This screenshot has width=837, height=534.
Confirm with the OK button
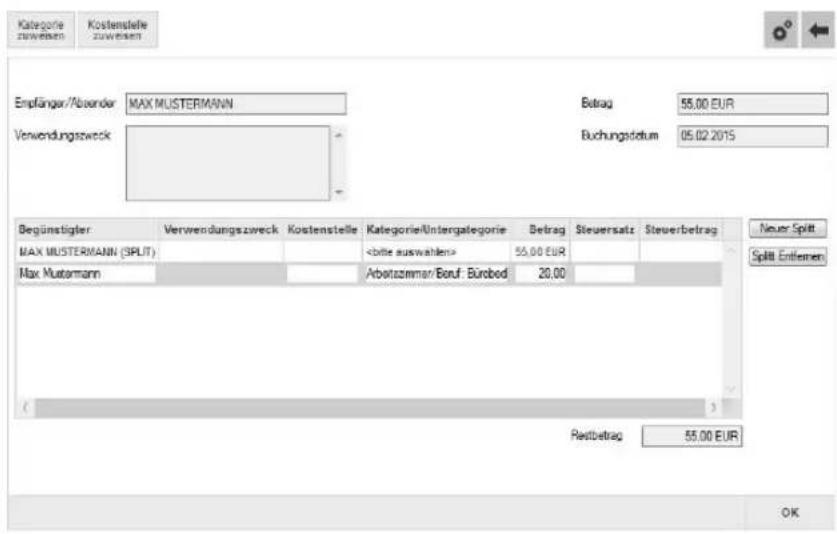coord(790,513)
